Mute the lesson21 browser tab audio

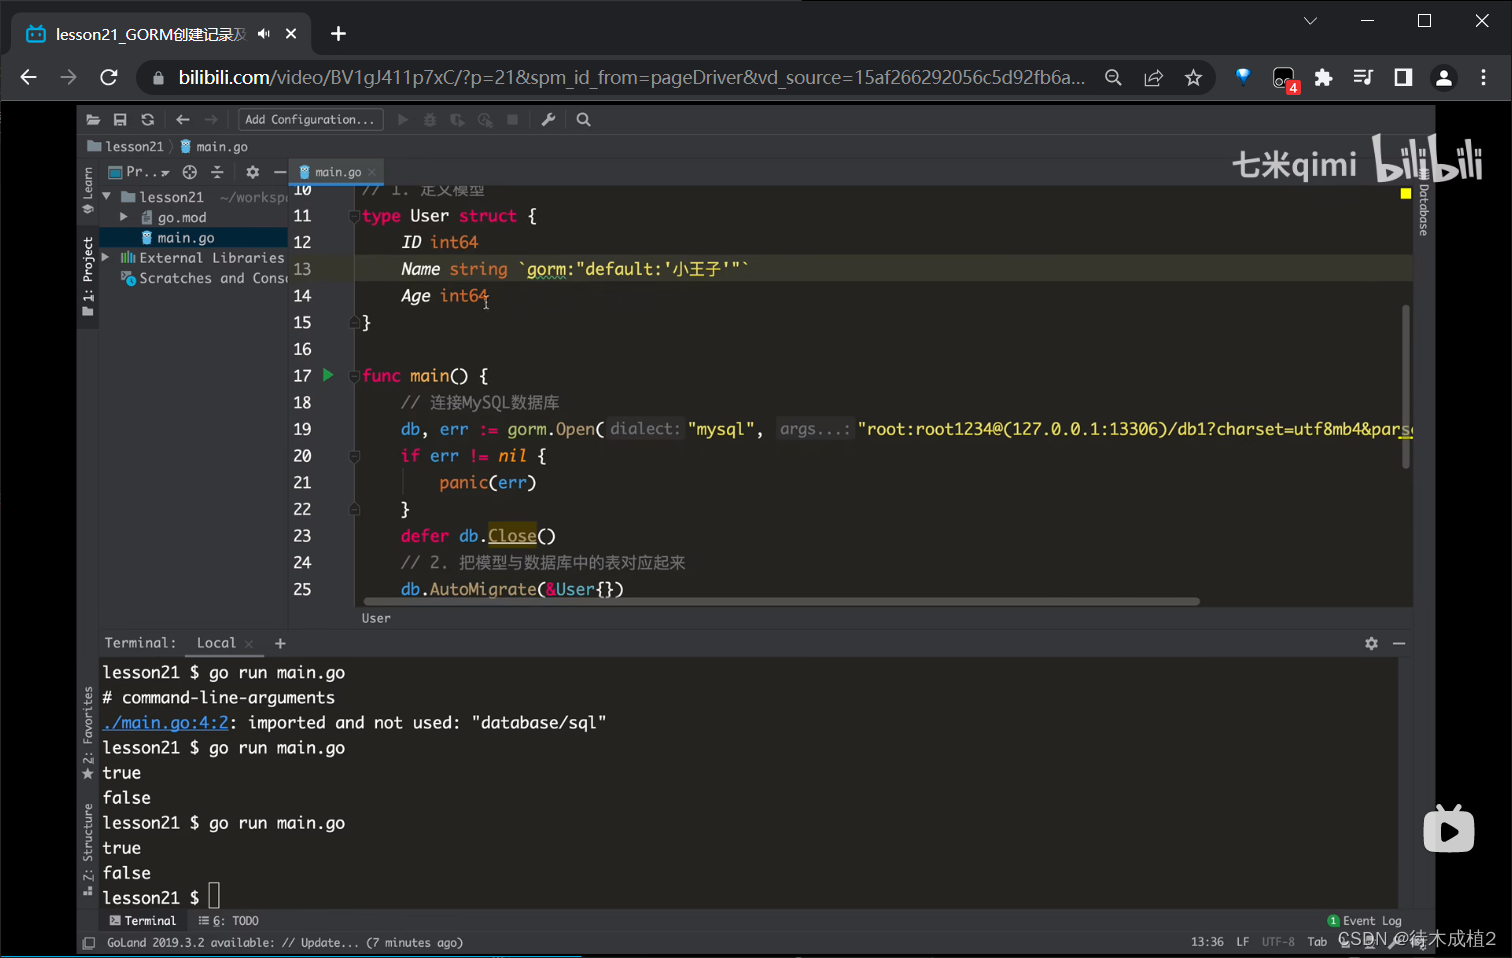pos(263,34)
